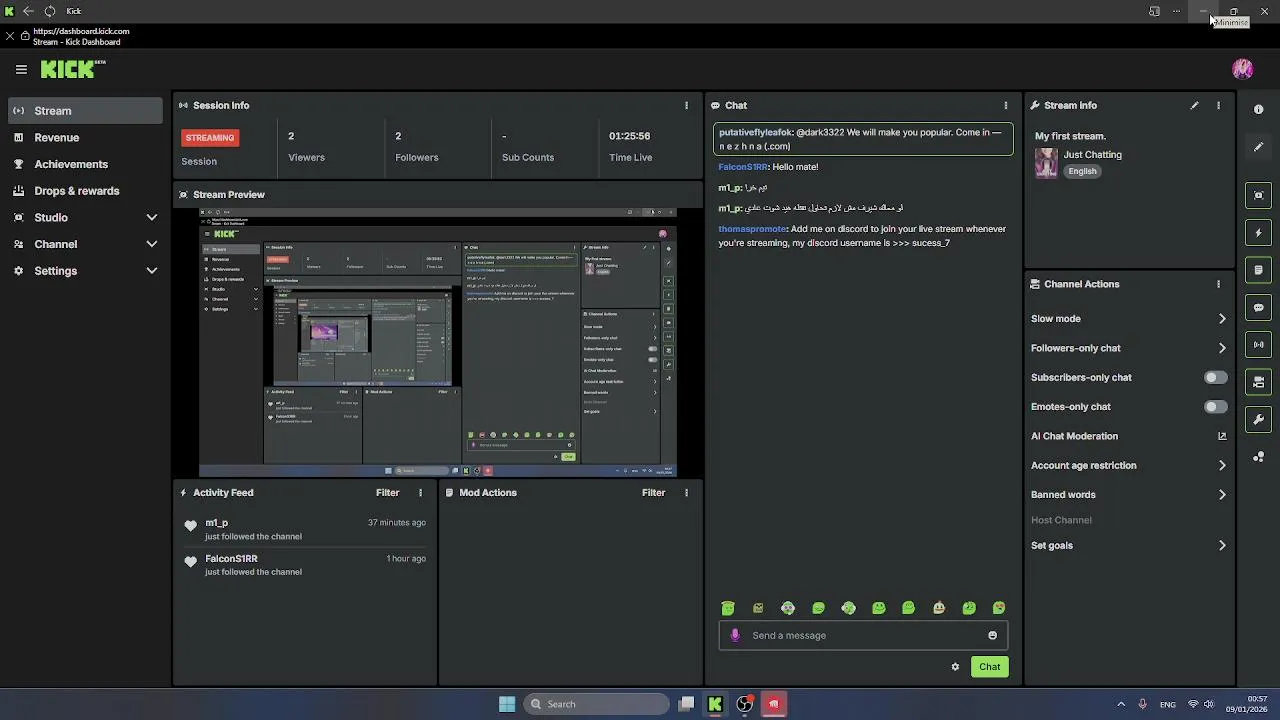The image size is (1280, 720).
Task: Toggle the document widget in right sidebar
Action: tap(1258, 270)
